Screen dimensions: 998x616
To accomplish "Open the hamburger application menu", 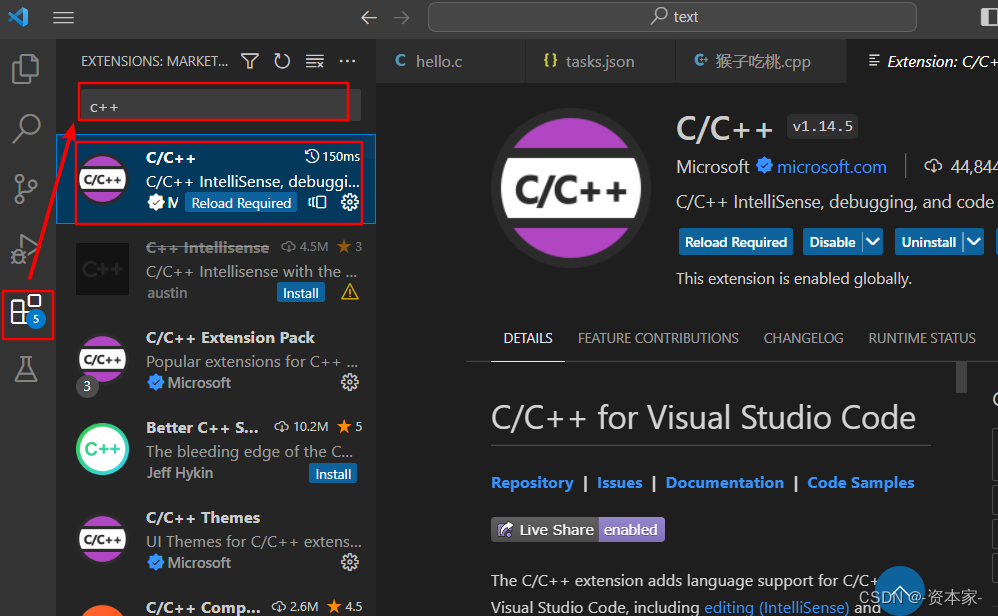I will [63, 17].
